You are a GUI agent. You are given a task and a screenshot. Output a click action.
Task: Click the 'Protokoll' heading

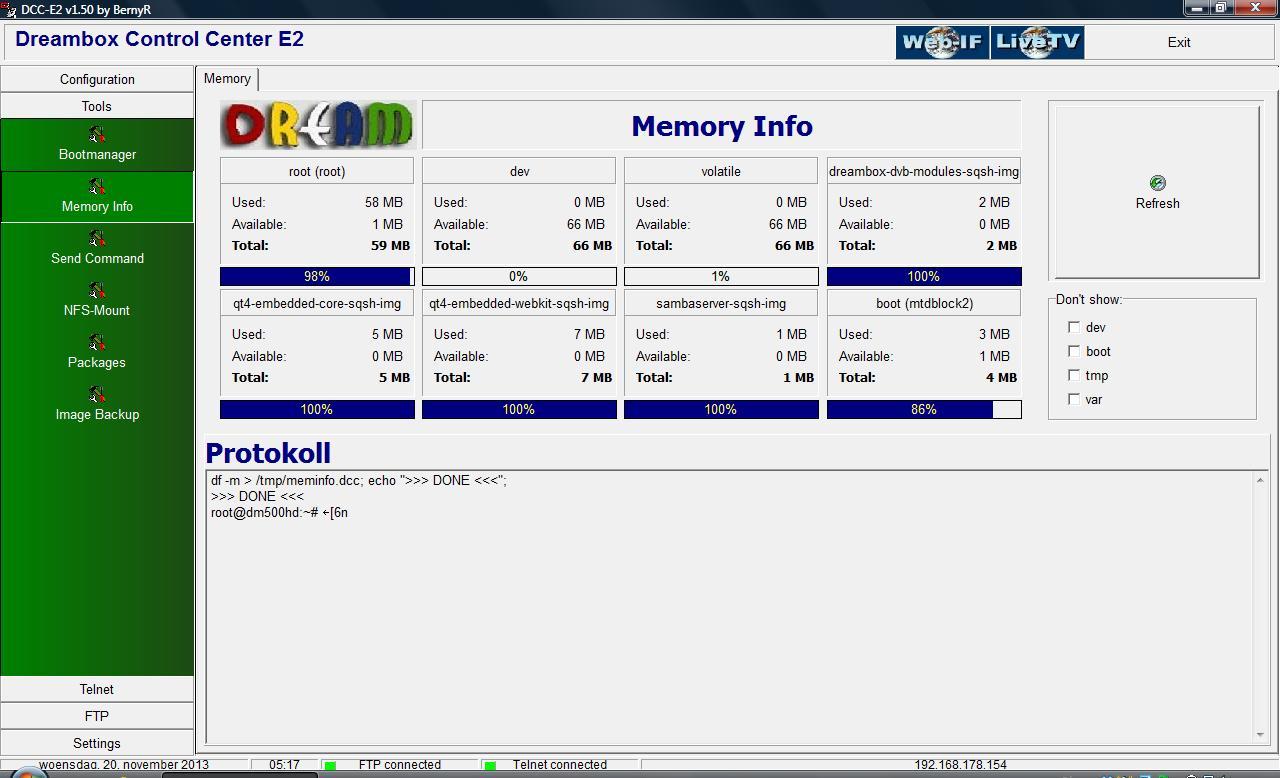pos(268,453)
